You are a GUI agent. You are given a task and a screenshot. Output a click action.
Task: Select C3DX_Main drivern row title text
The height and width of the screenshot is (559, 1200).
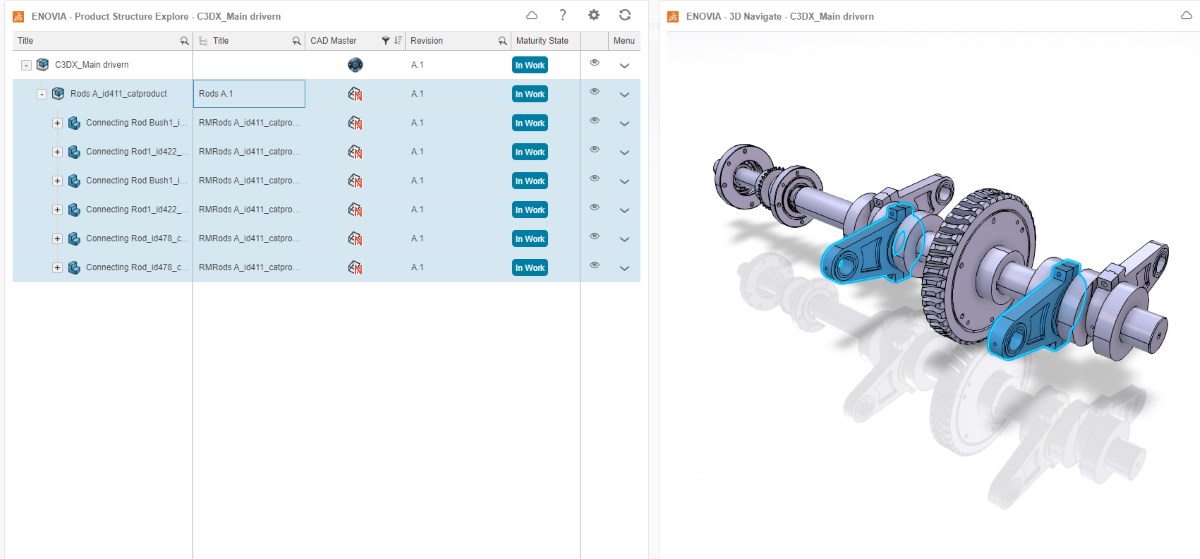tap(92, 65)
